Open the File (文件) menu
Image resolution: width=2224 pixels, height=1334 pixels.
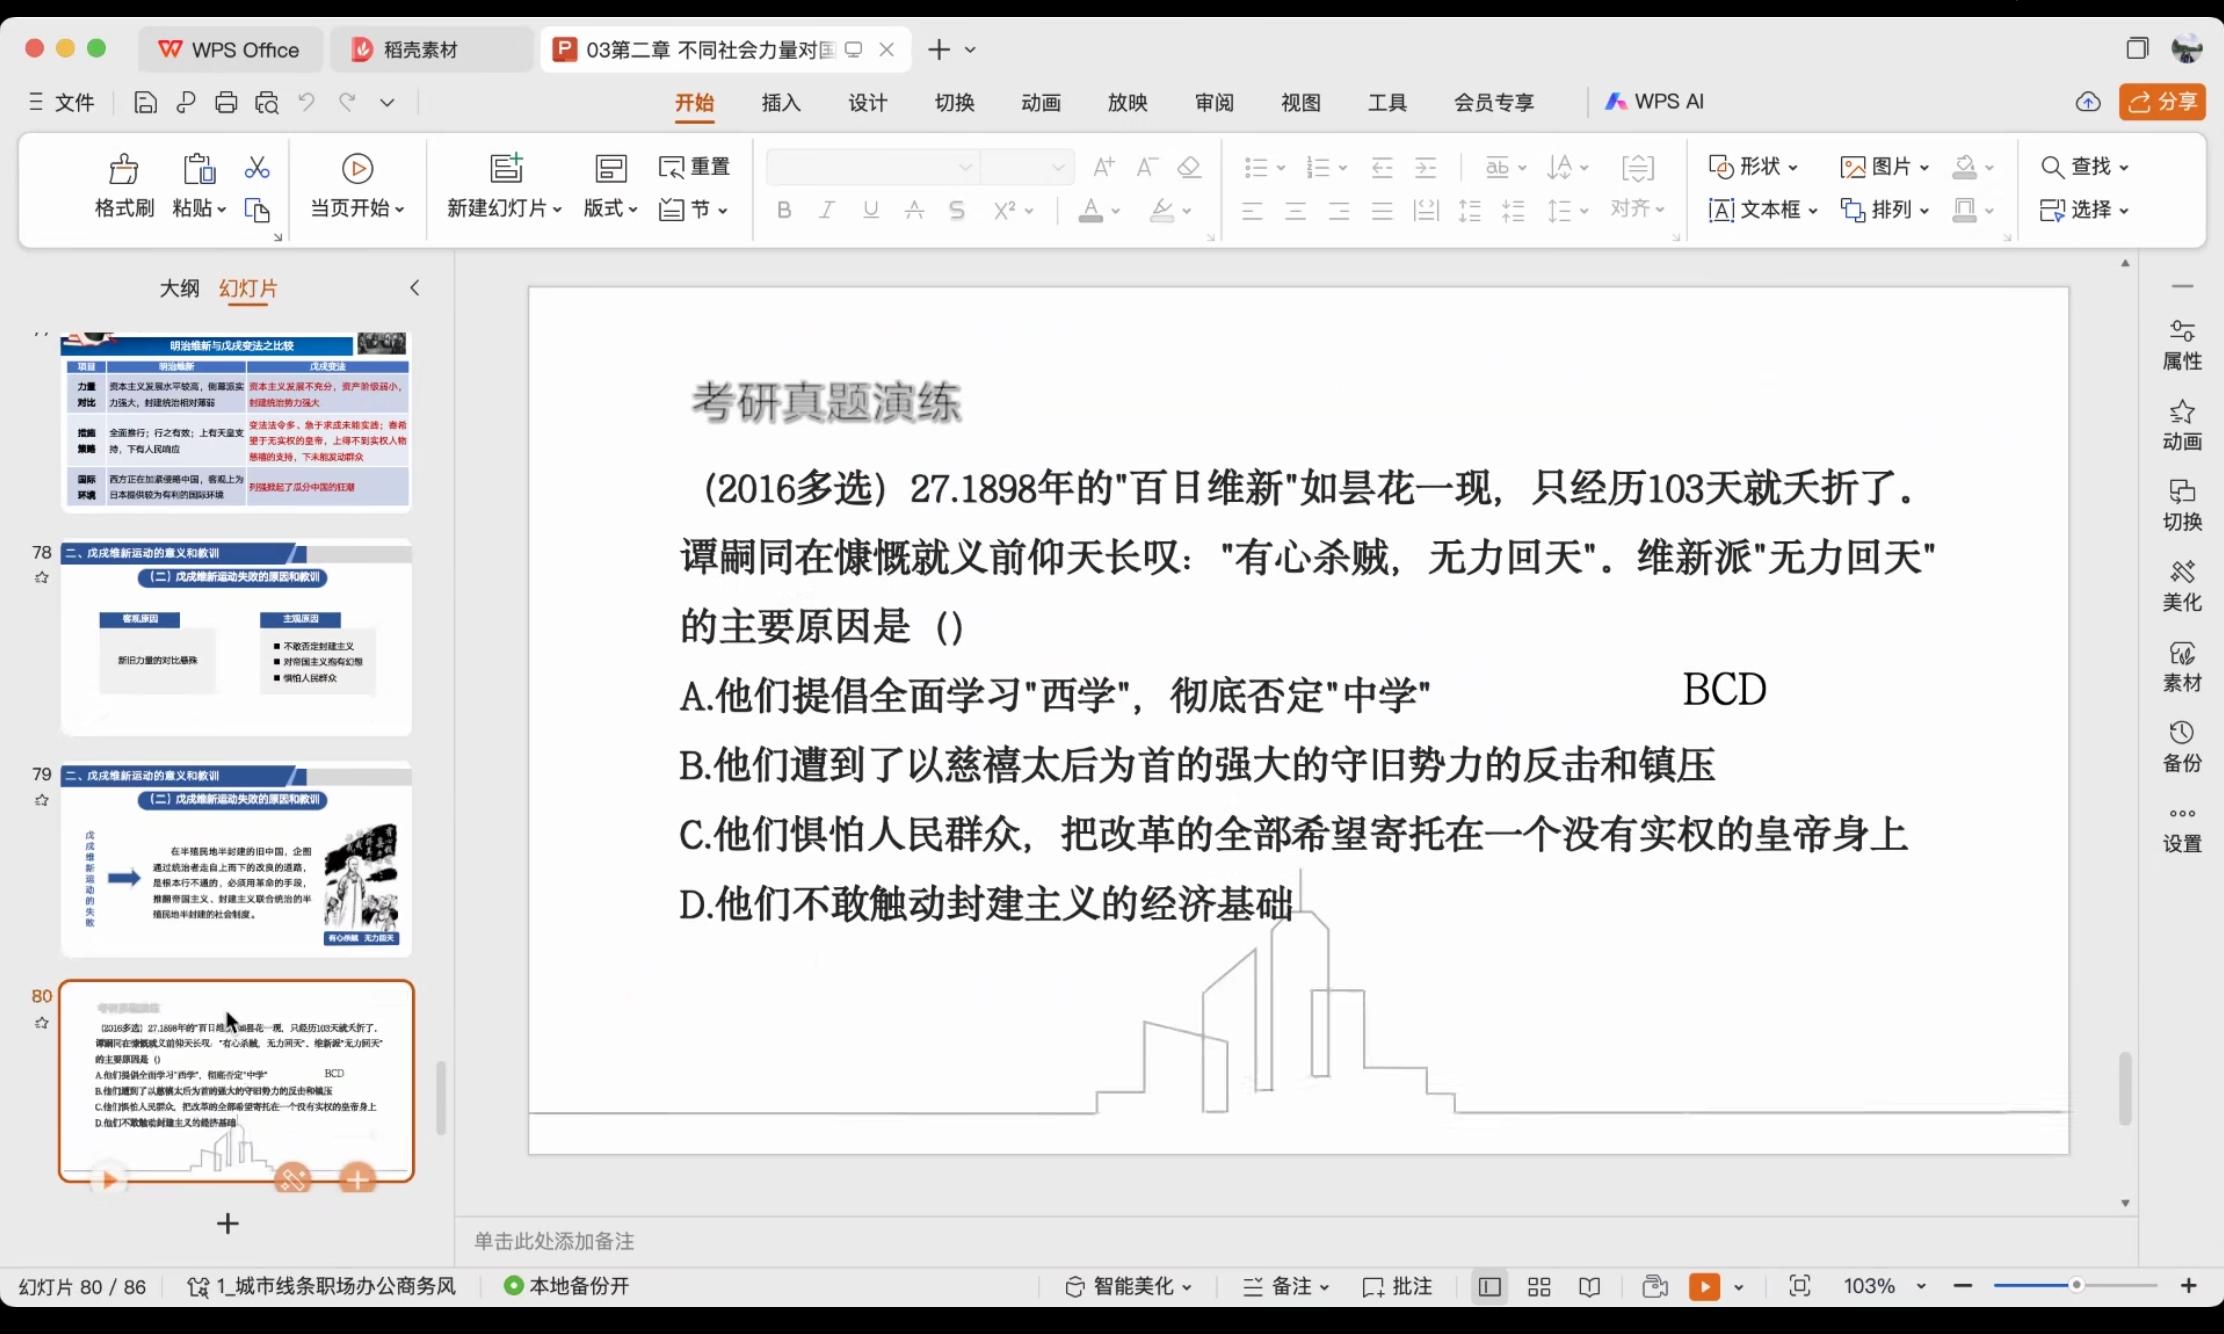[62, 102]
